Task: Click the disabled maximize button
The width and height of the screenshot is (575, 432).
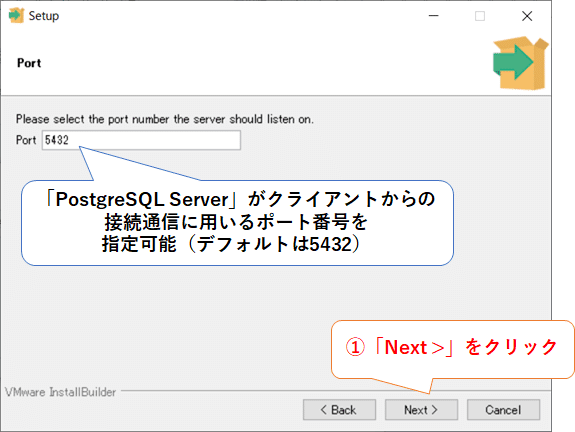Action: pos(480,16)
